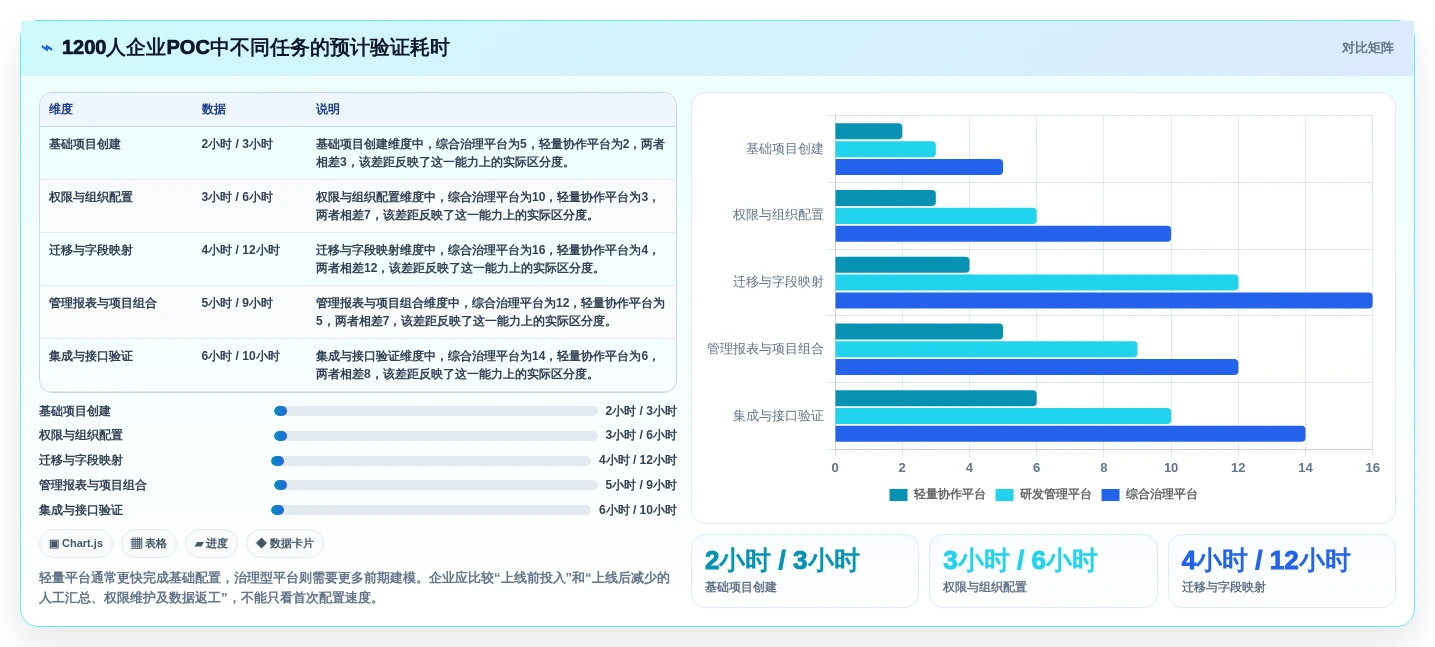Toggle 轻量协作平台 legend swatch
This screenshot has width=1435, height=647.
(898, 494)
